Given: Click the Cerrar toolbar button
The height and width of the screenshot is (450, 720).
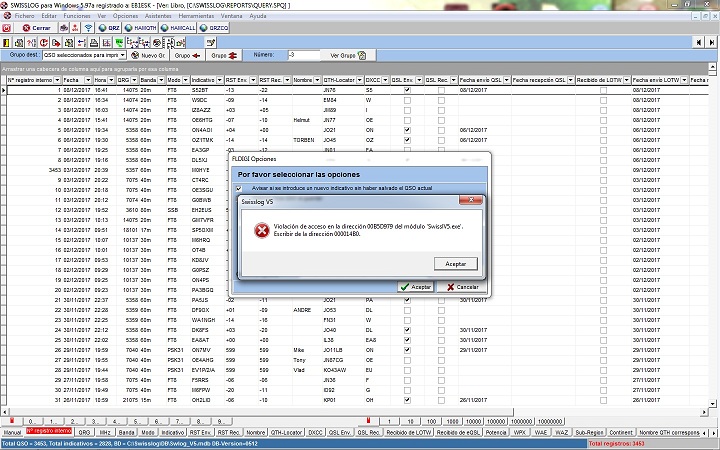Looking at the screenshot, I should (x=35, y=28).
